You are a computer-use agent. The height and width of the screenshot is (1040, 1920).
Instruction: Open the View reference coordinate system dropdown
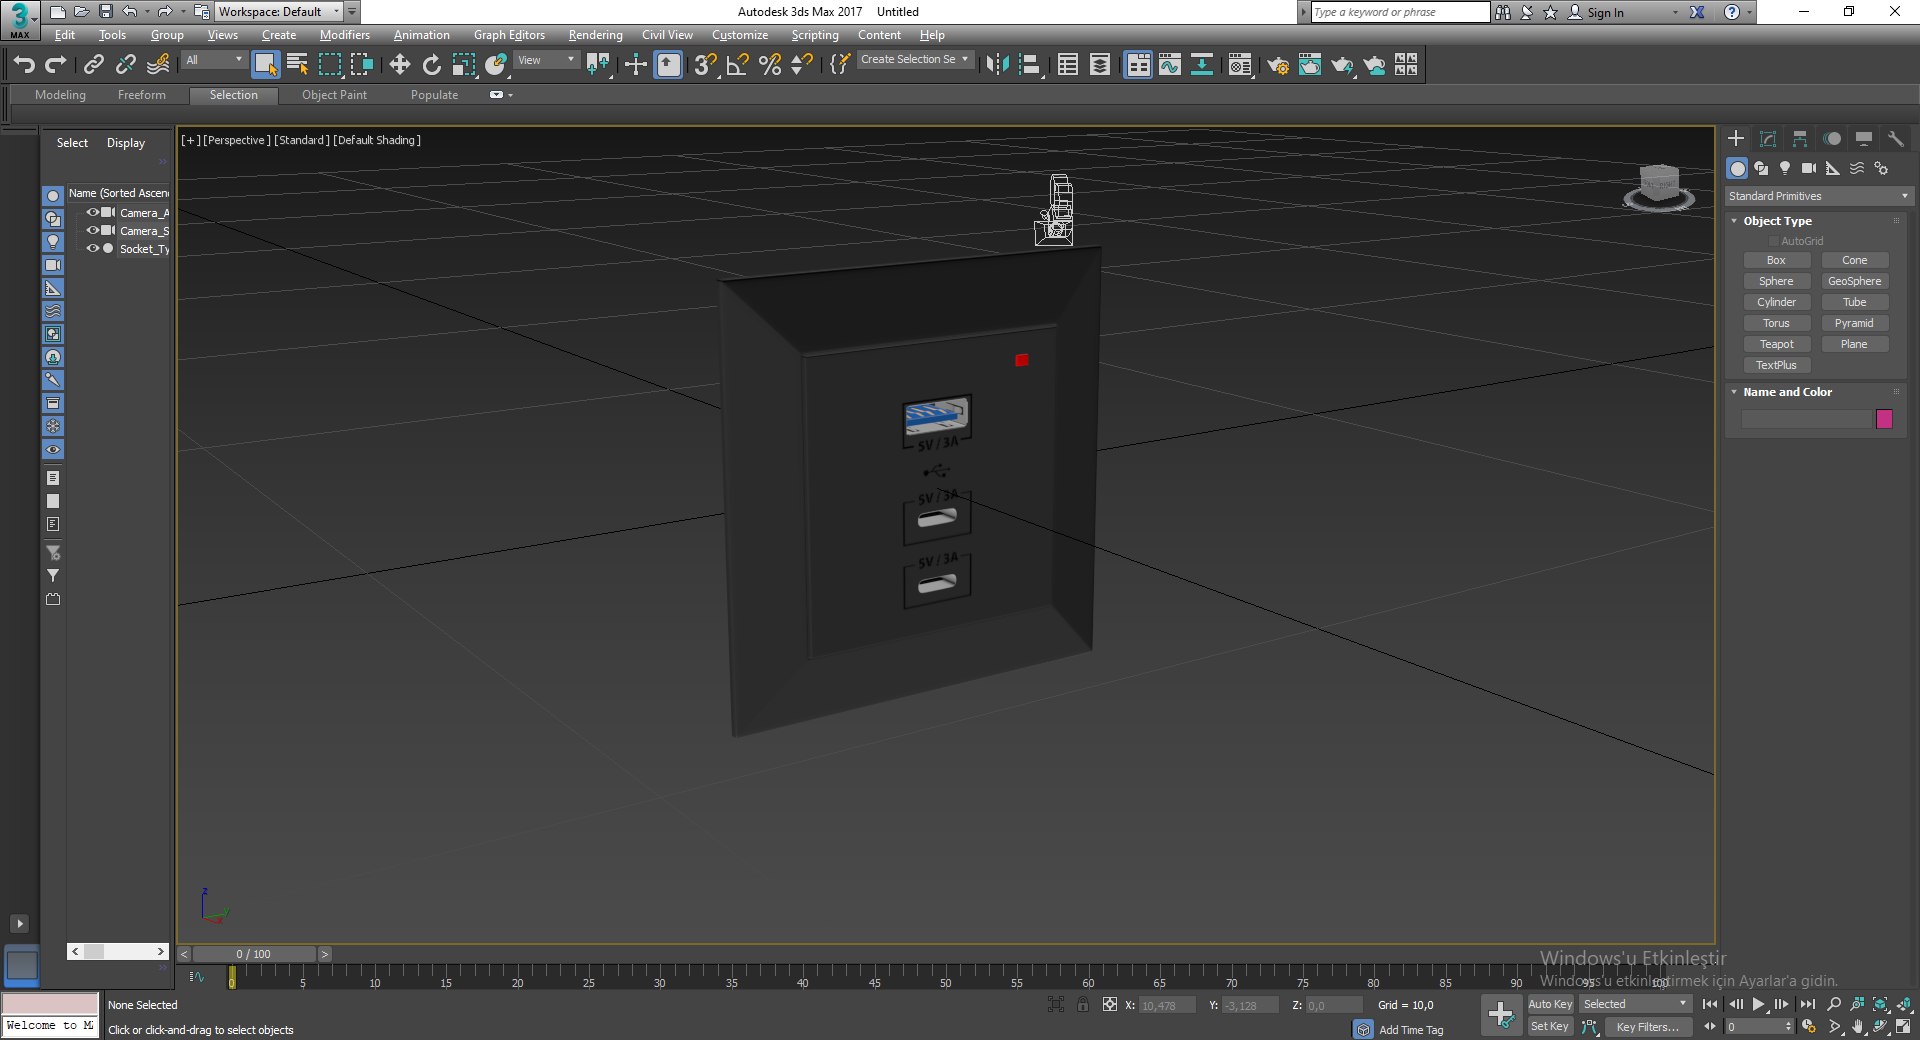click(546, 60)
